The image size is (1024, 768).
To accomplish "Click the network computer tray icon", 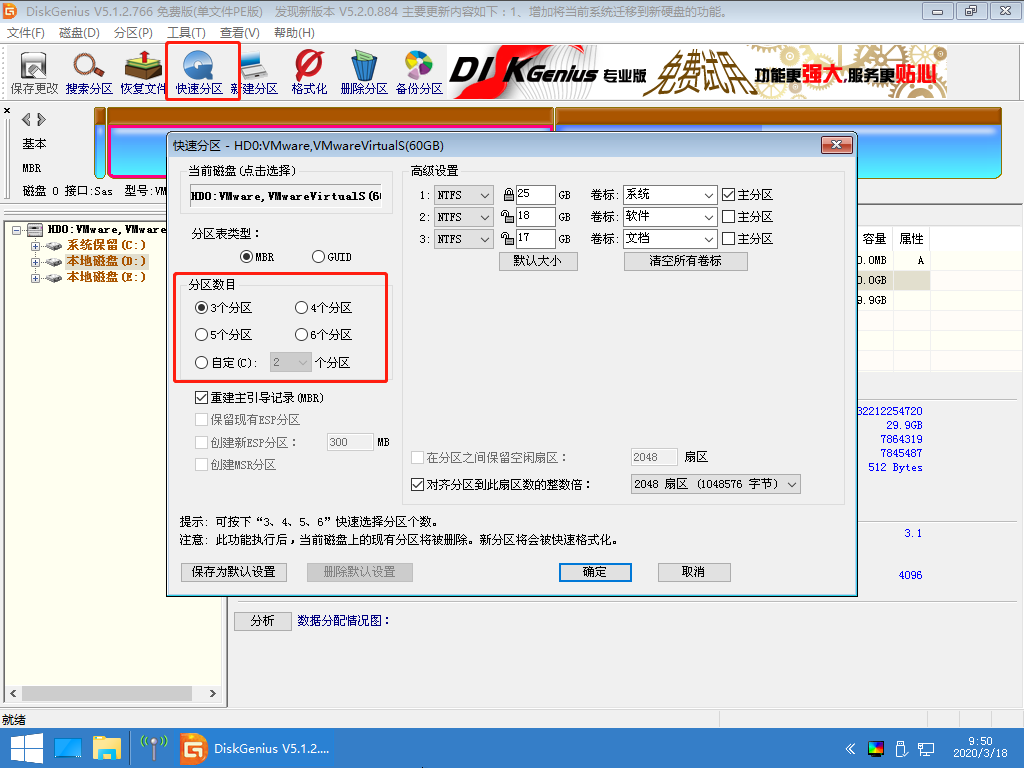I will [x=925, y=748].
